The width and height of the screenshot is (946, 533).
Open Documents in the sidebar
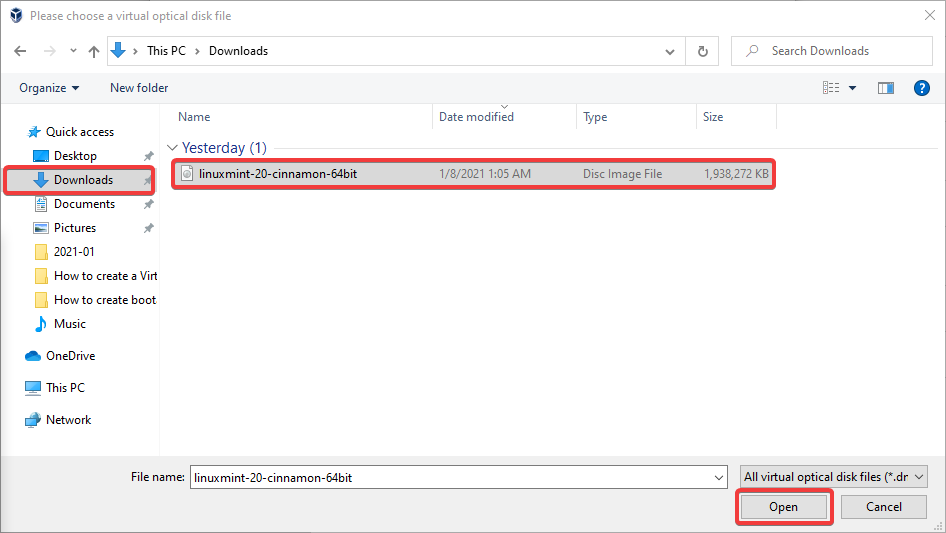point(84,204)
